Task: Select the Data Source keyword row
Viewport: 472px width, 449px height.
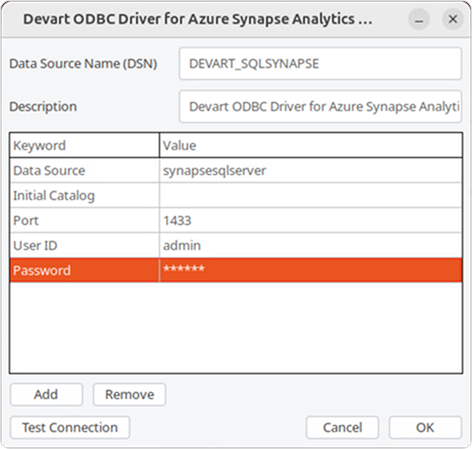Action: 236,171
